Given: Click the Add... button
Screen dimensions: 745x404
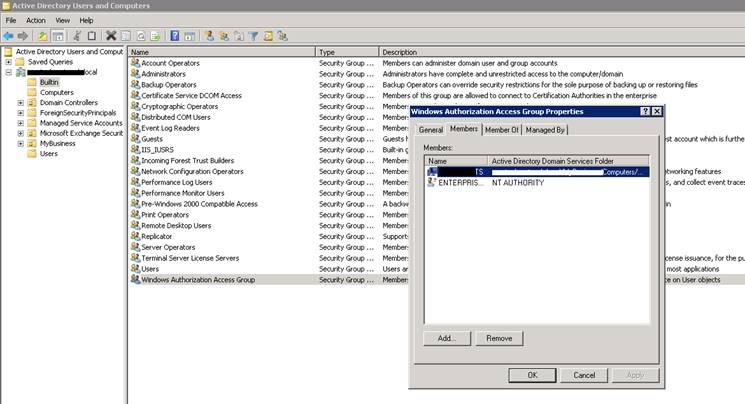Looking at the screenshot, I should pos(447,338).
